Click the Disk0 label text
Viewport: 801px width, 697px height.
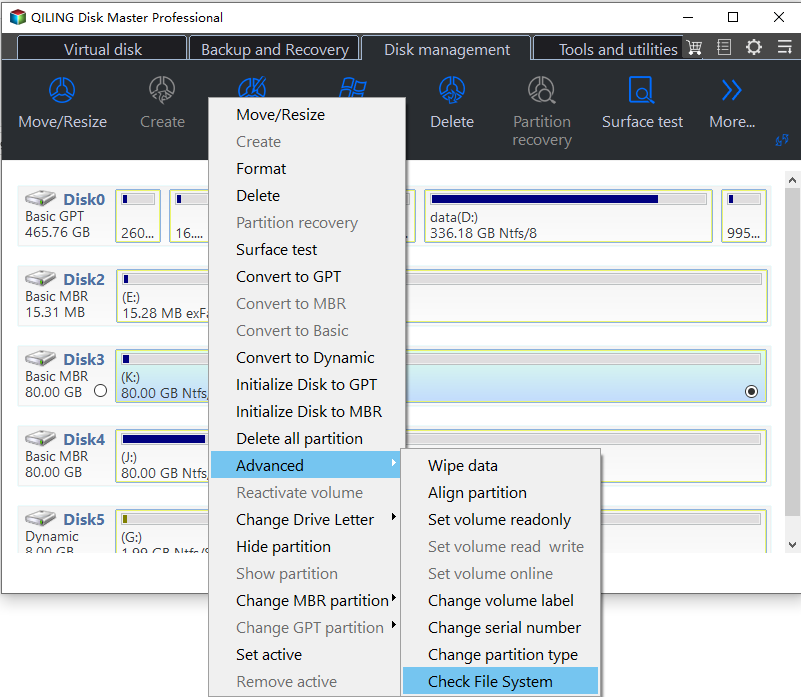pos(84,199)
